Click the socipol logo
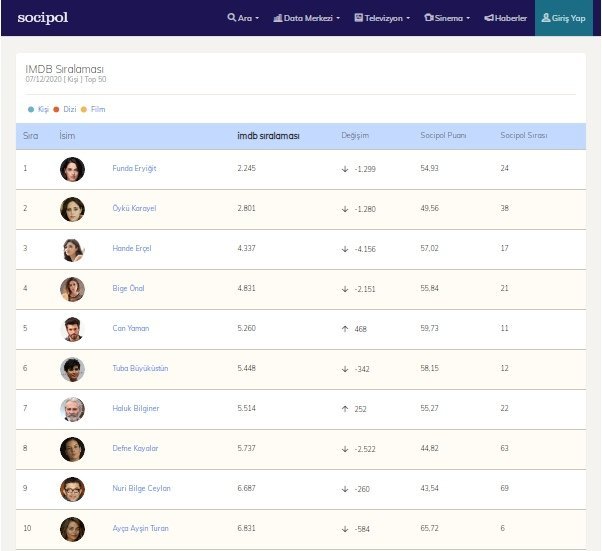602x551 pixels. (42, 18)
